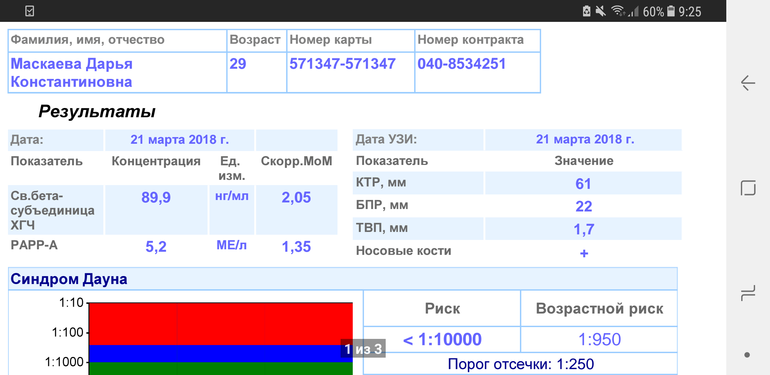The height and width of the screenshot is (375, 770).
Task: Tap the Android back navigation arrow
Action: tap(747, 83)
